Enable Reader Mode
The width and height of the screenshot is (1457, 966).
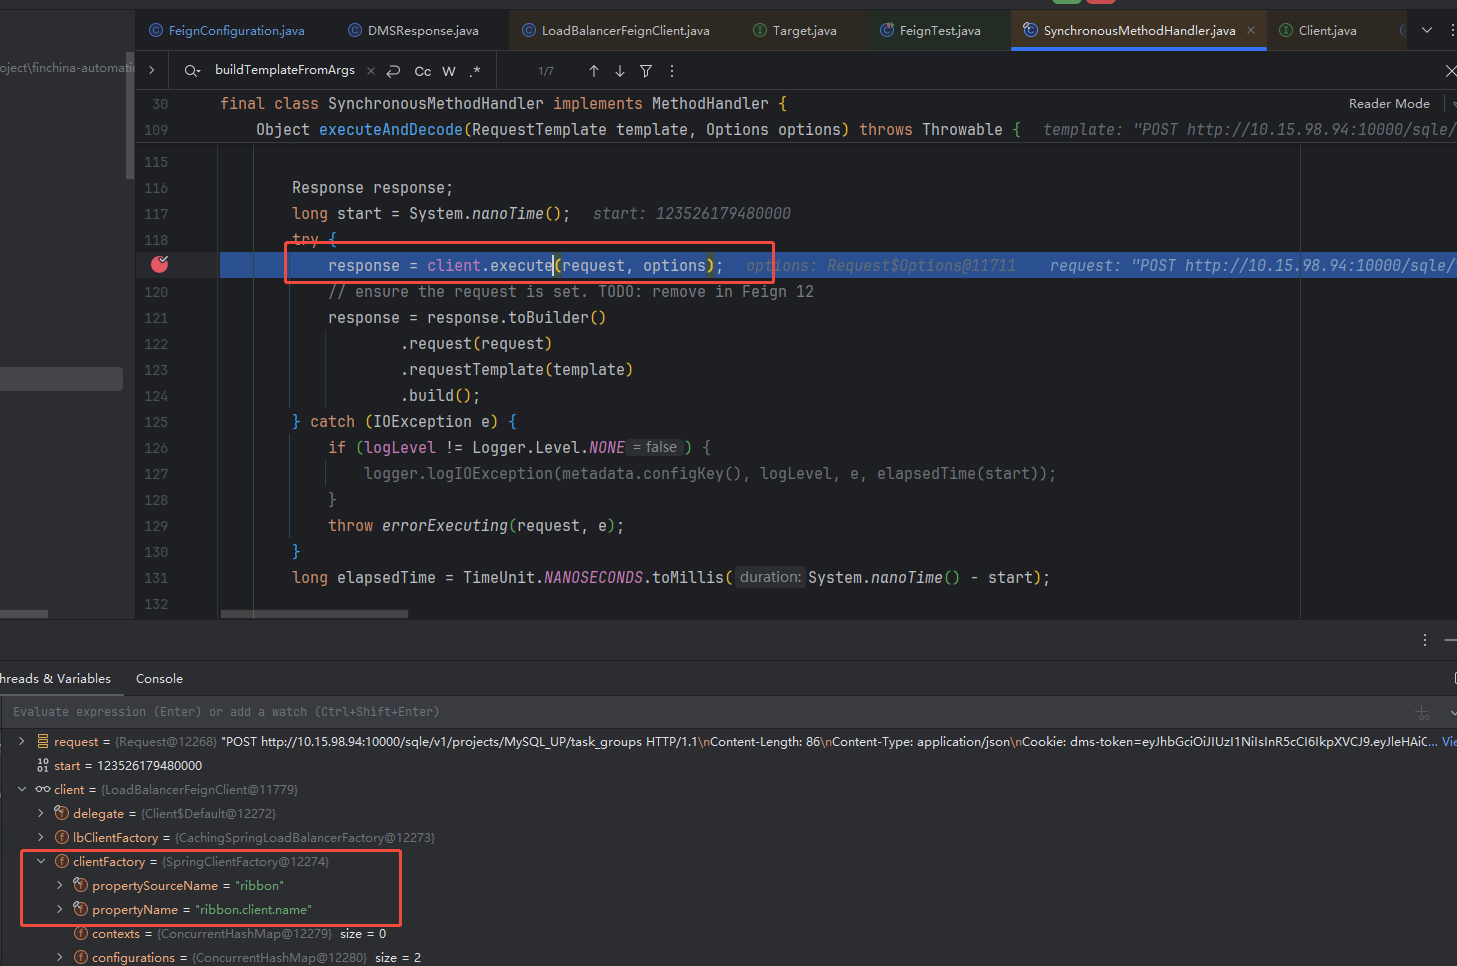1389,103
